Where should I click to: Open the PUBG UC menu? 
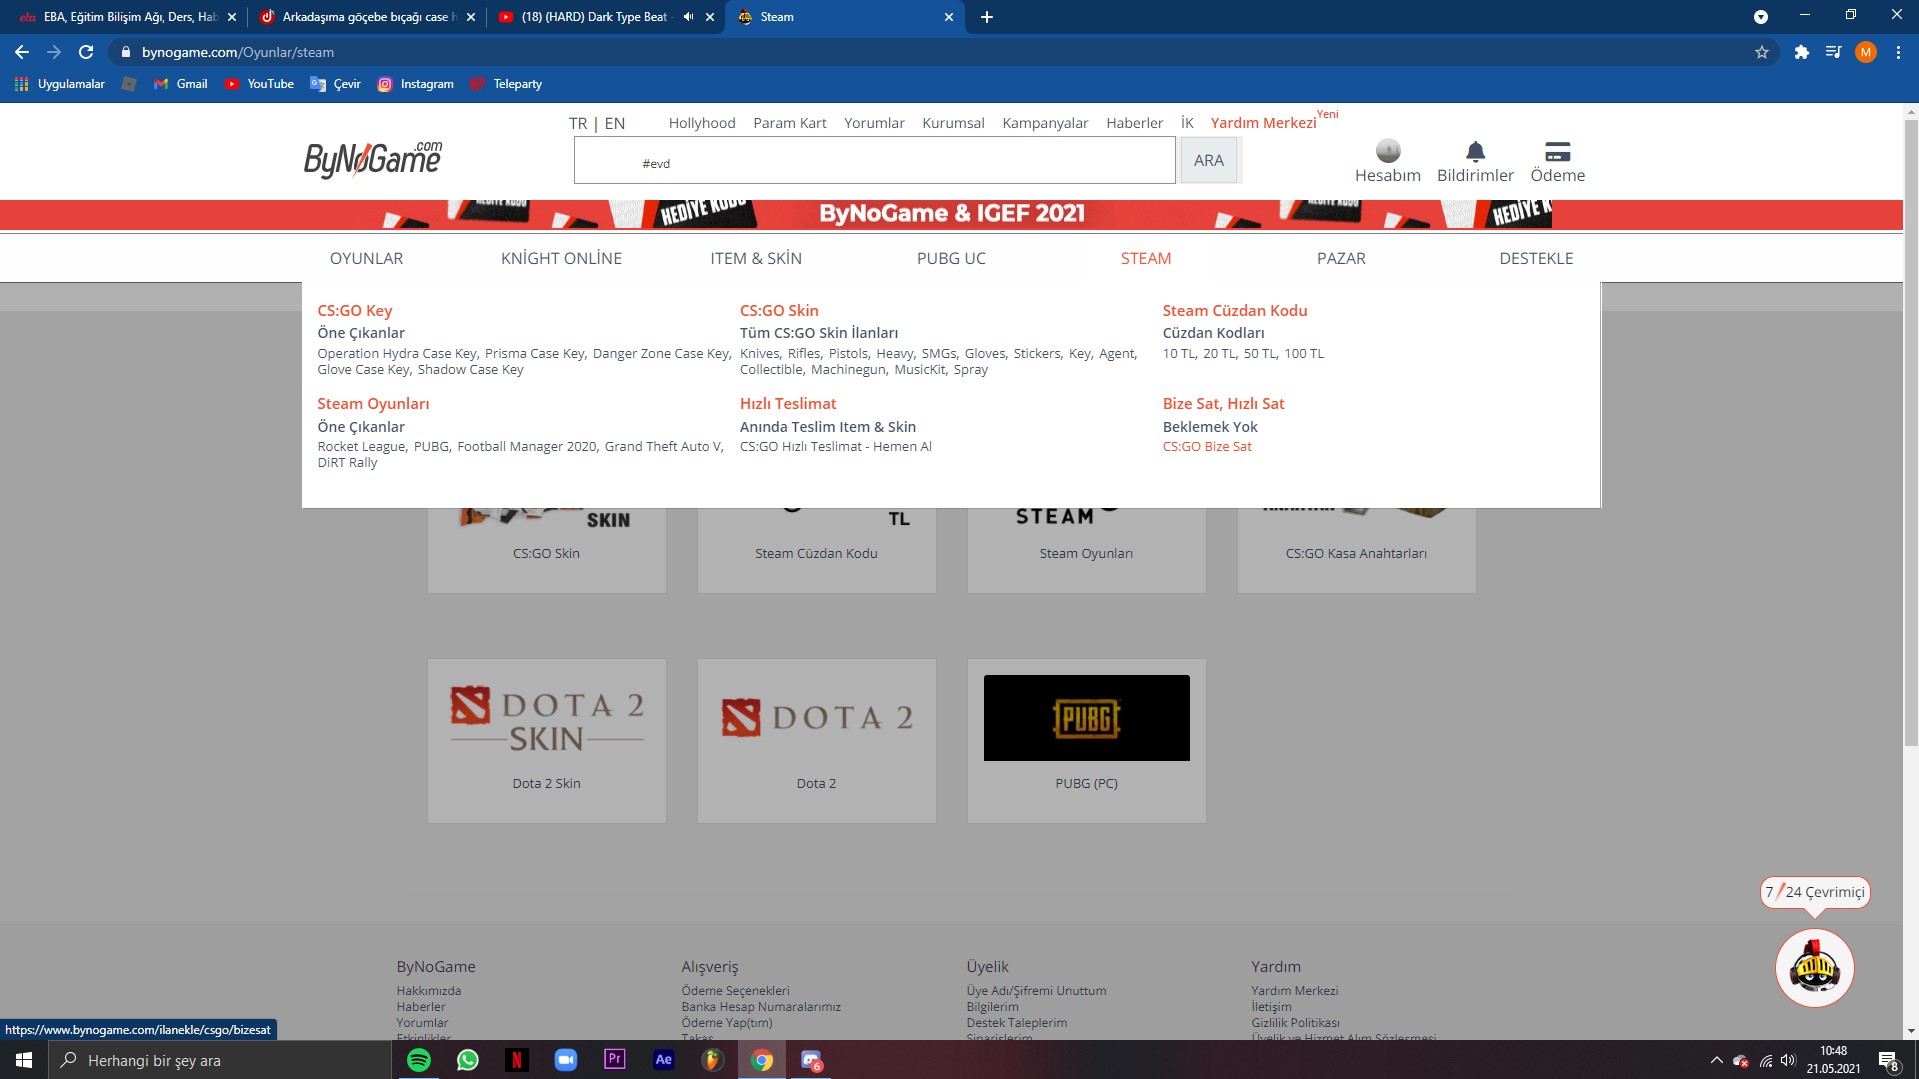951,258
